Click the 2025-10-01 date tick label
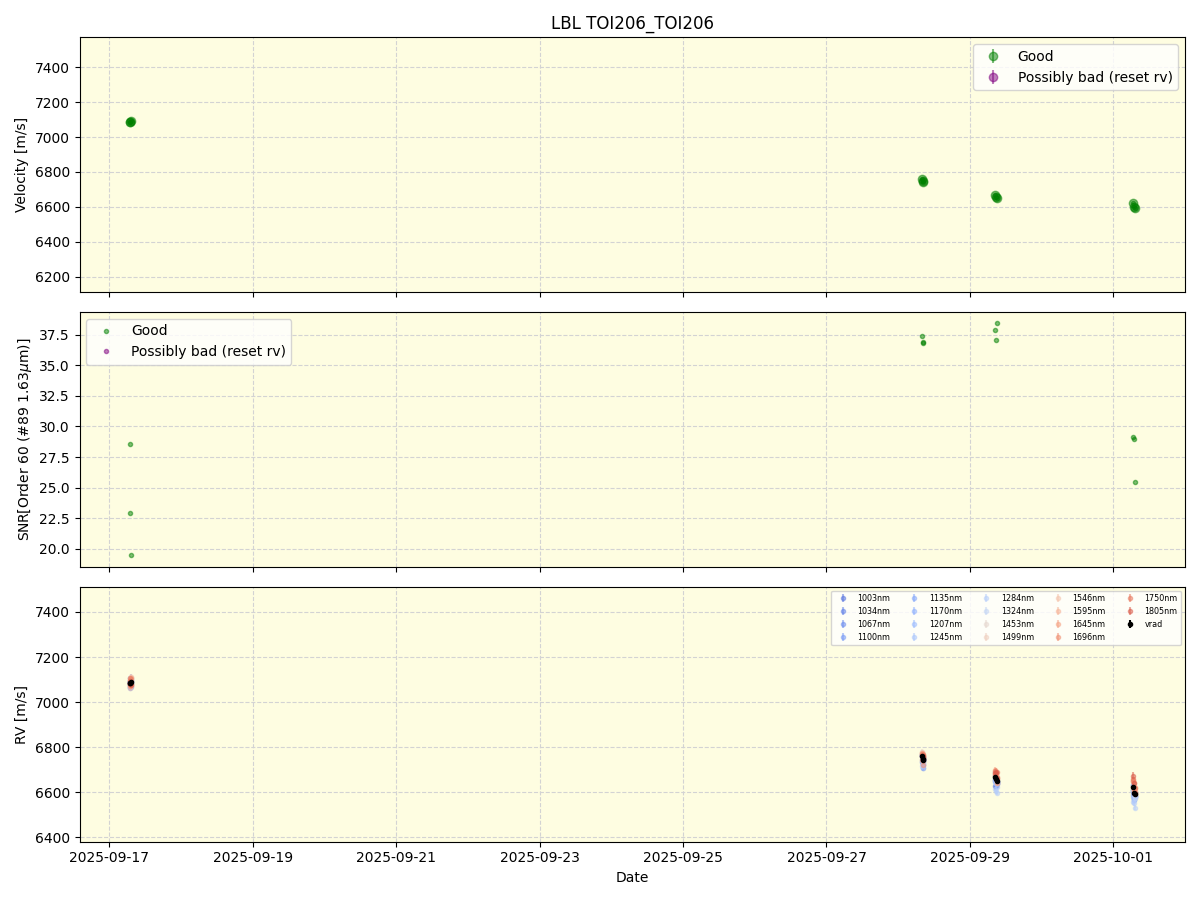This screenshot has width=1200, height=900. [1113, 858]
